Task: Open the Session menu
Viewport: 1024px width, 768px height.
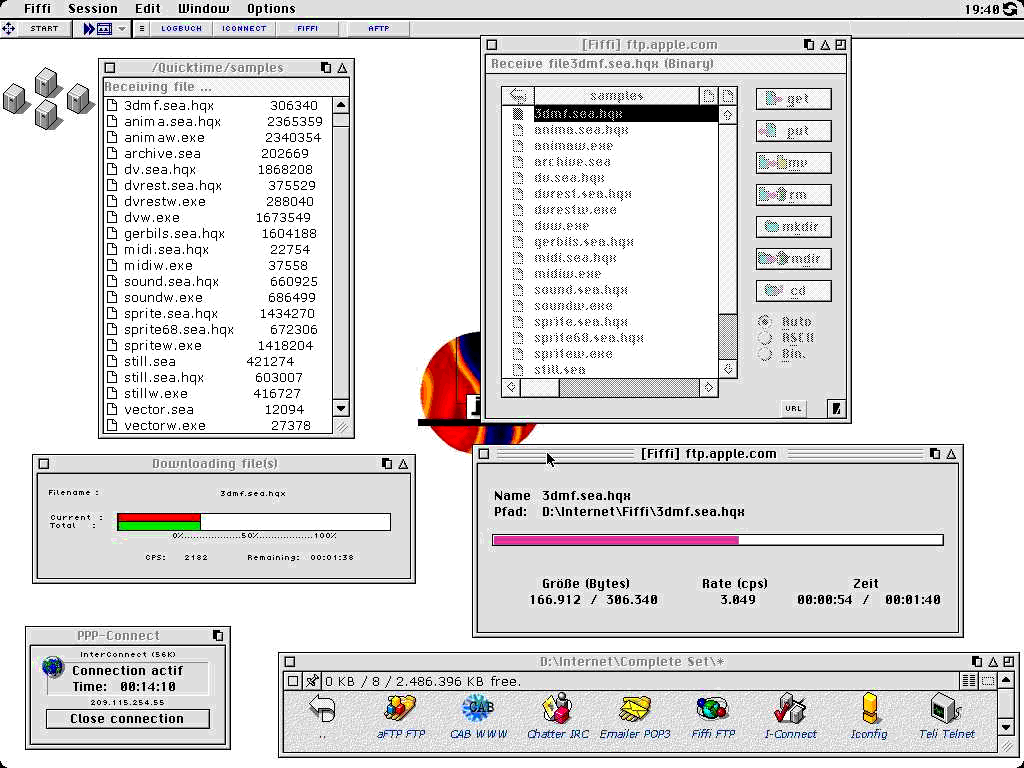Action: (93, 9)
